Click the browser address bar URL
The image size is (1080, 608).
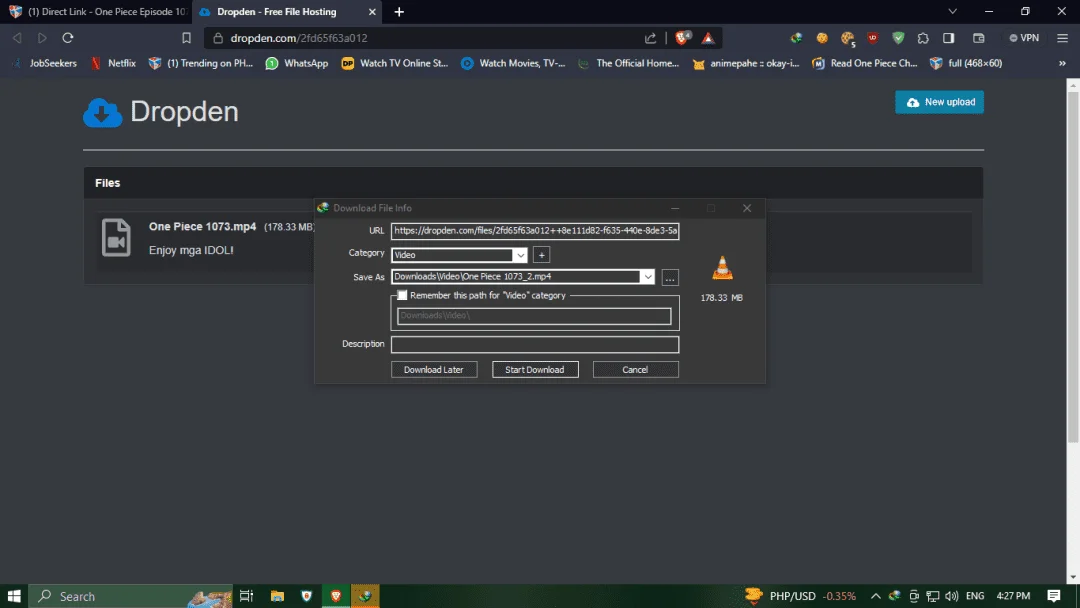point(299,38)
